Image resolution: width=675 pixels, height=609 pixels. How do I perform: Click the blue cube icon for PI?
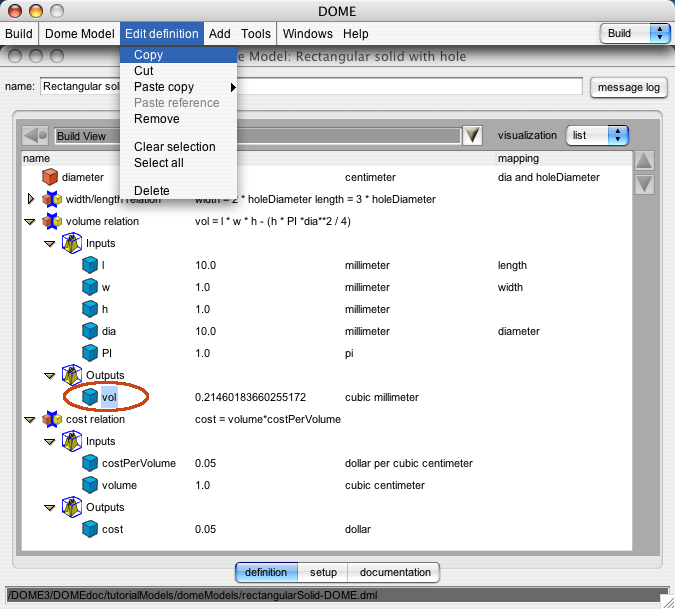[x=90, y=353]
